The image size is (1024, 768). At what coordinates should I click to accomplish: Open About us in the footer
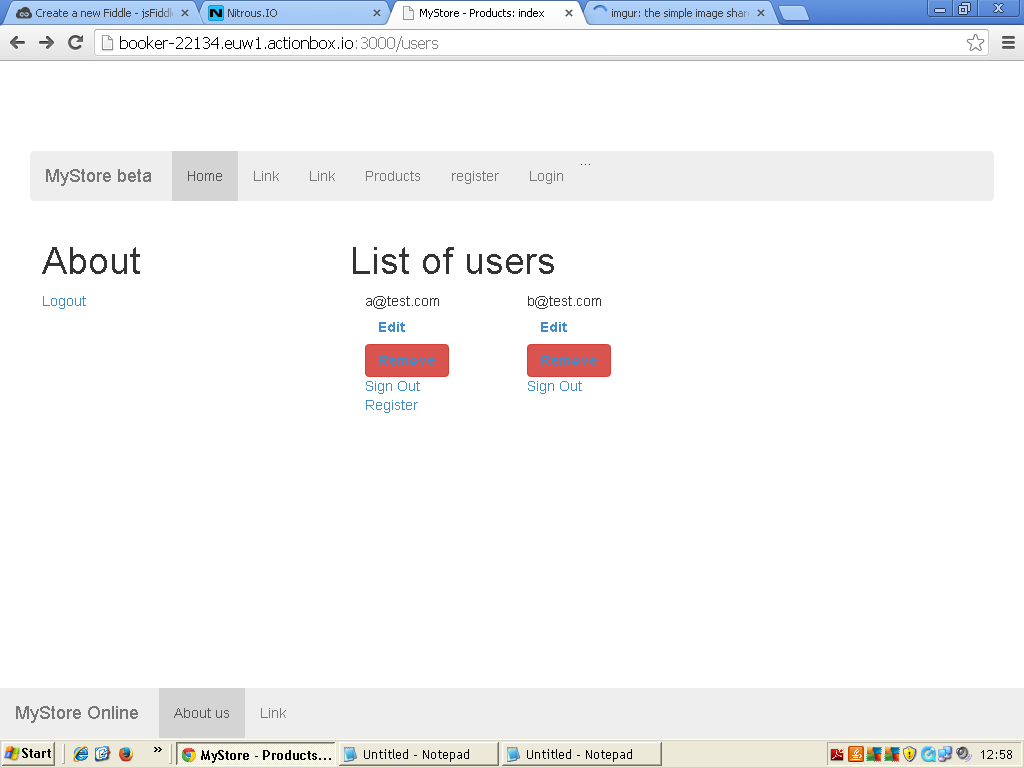[x=202, y=712]
